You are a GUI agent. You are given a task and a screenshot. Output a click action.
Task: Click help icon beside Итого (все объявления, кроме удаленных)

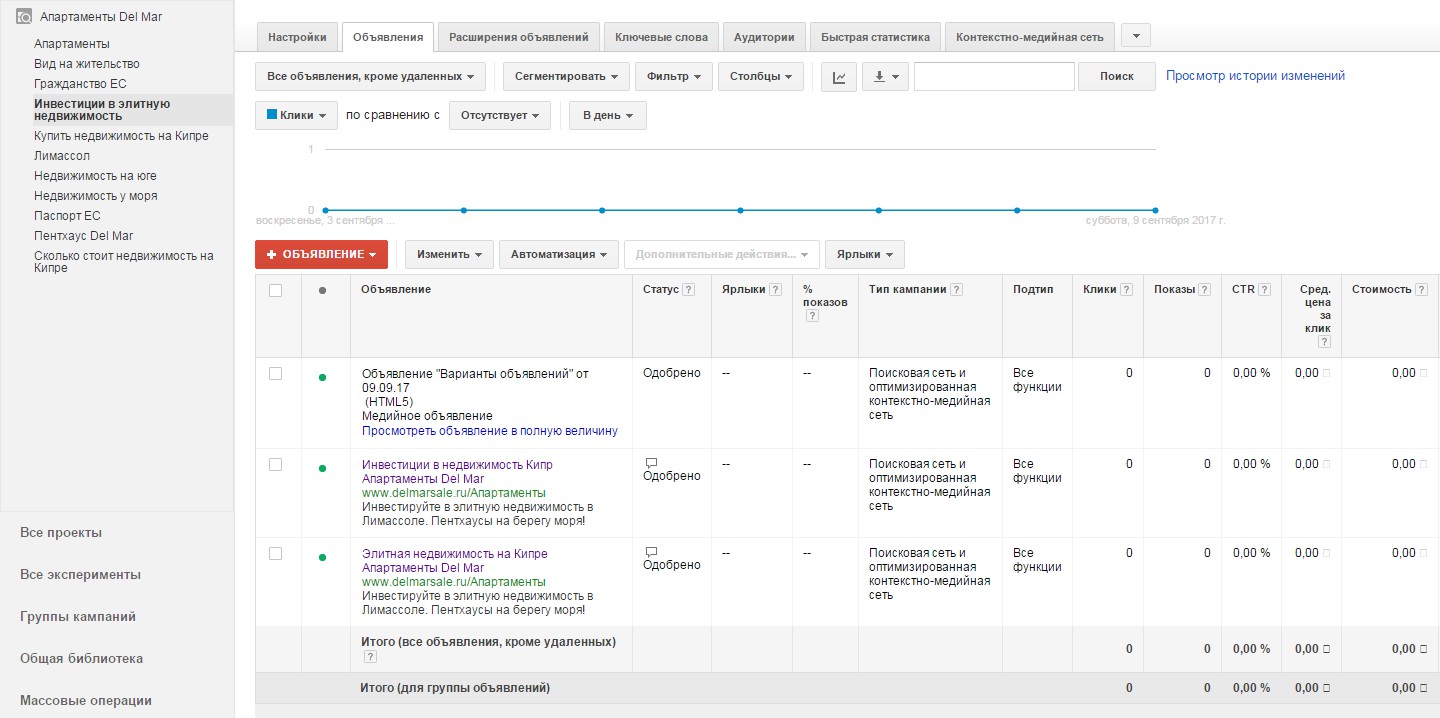370,657
